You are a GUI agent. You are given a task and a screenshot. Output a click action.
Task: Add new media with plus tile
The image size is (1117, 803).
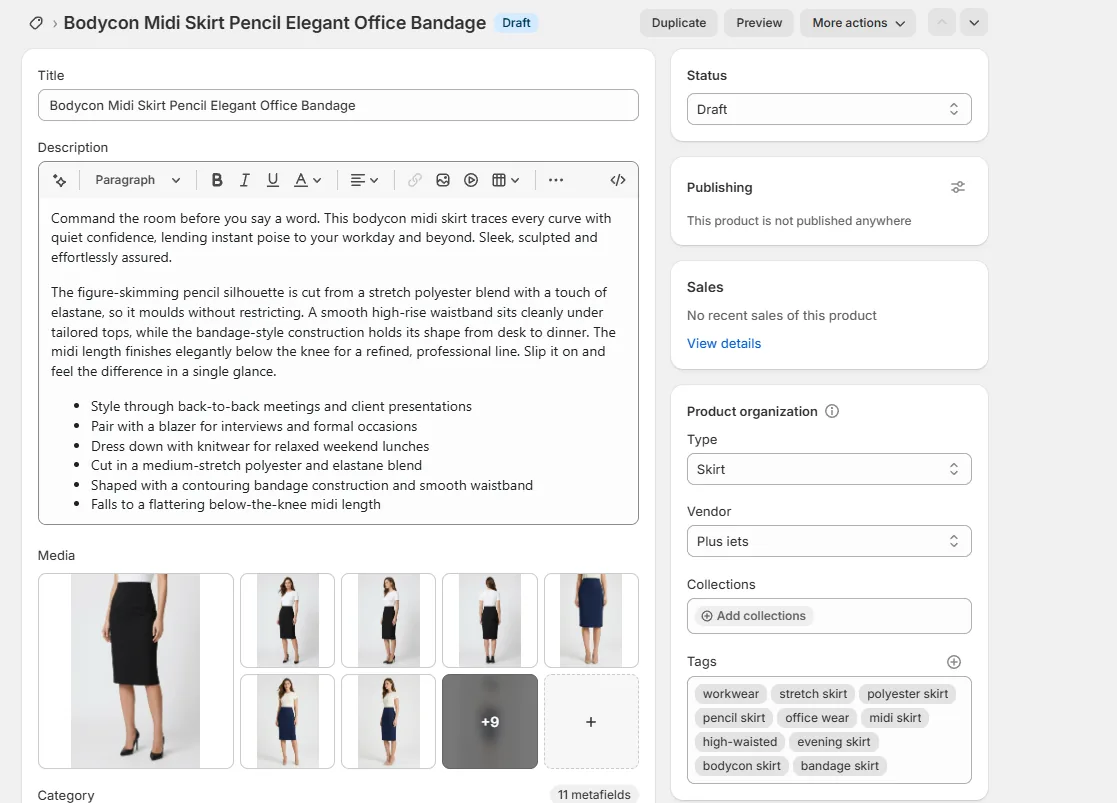pyautogui.click(x=591, y=722)
